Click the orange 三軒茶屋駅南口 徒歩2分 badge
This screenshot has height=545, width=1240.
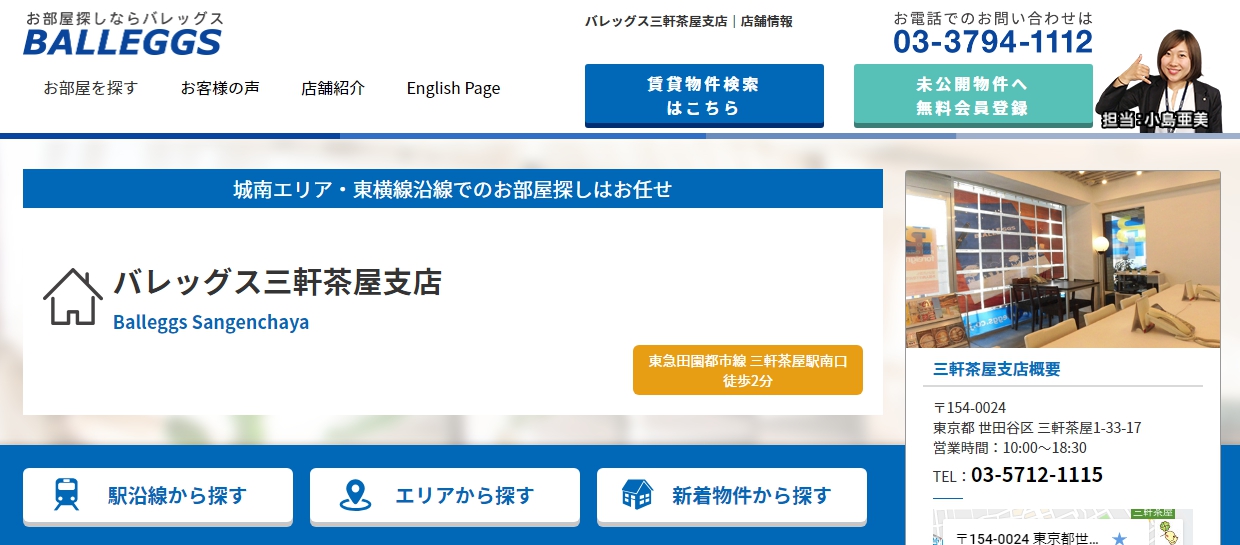click(x=748, y=370)
